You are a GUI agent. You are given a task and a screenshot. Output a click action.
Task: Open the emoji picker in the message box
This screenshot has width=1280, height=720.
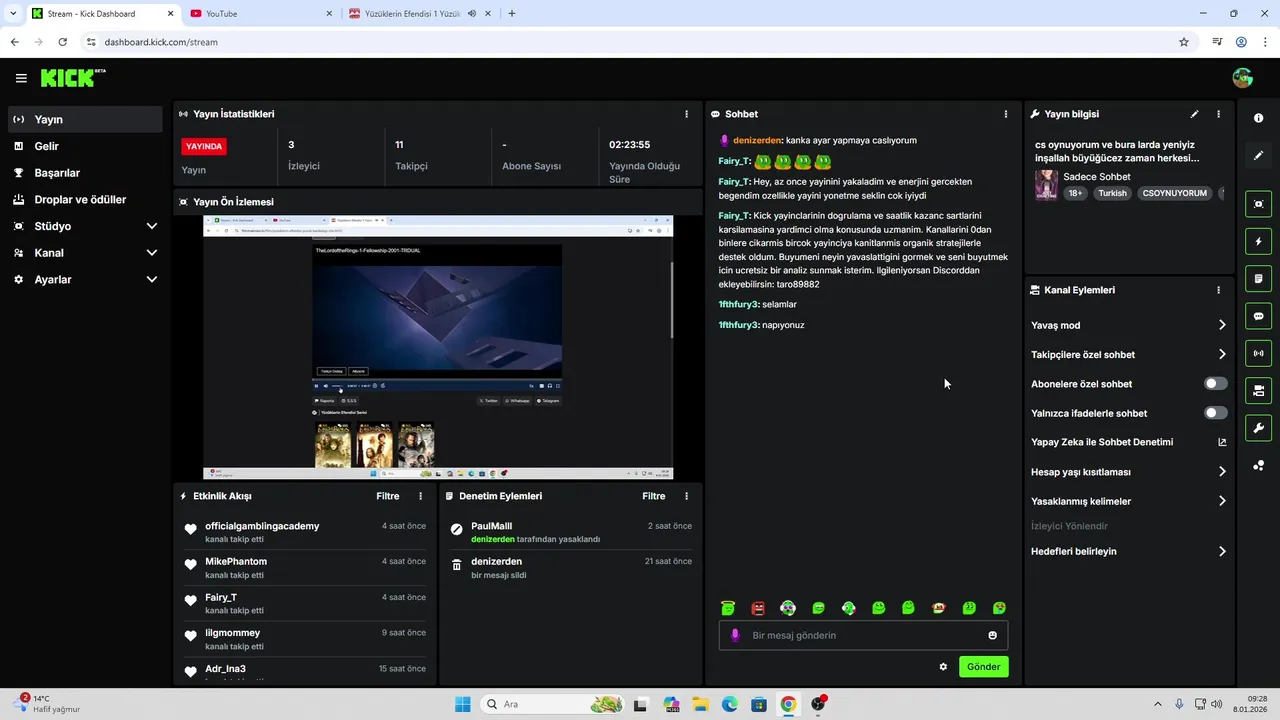tap(992, 635)
